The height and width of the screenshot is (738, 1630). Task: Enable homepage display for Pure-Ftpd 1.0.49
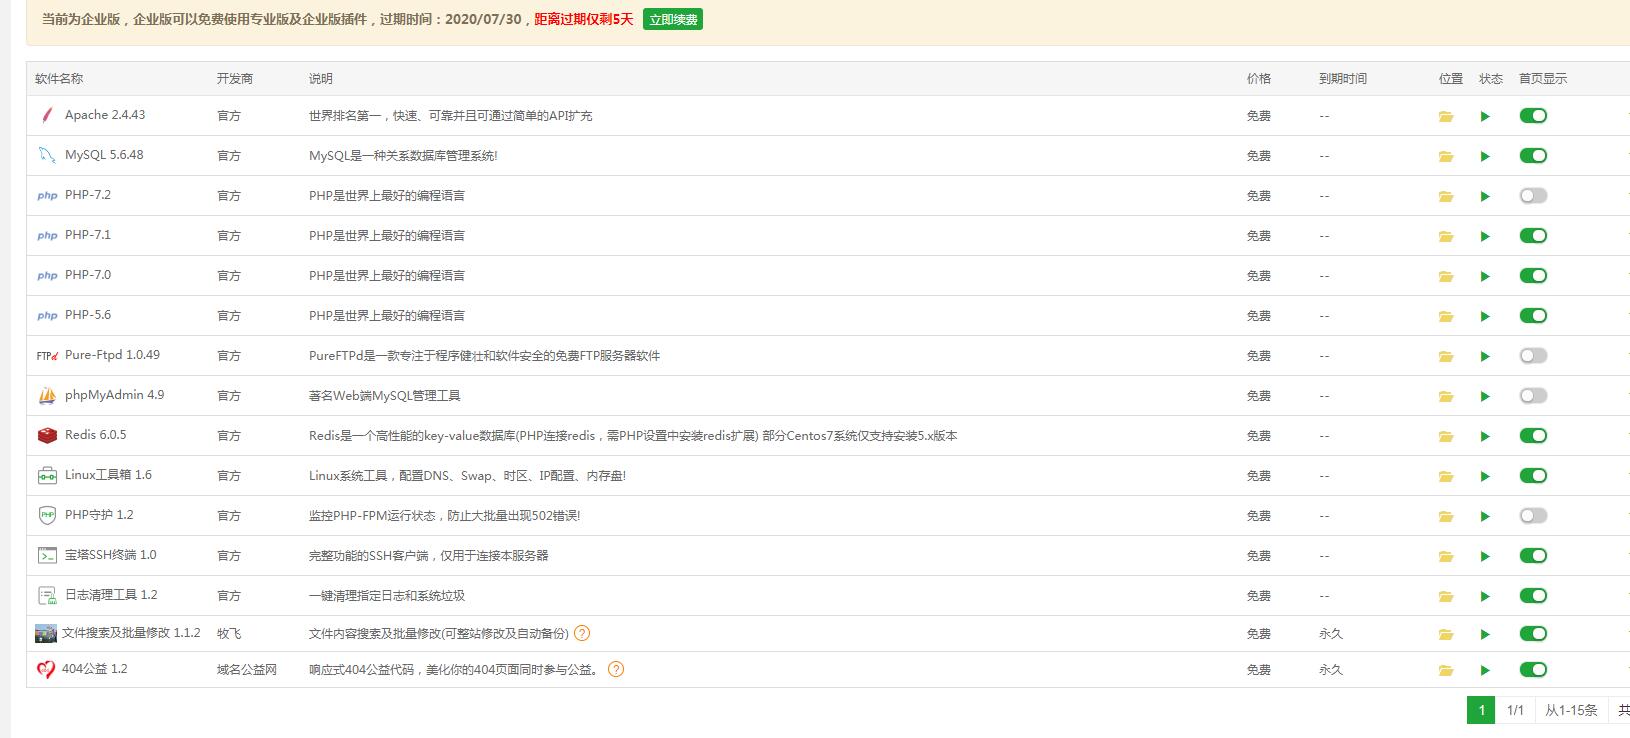pyautogui.click(x=1533, y=355)
